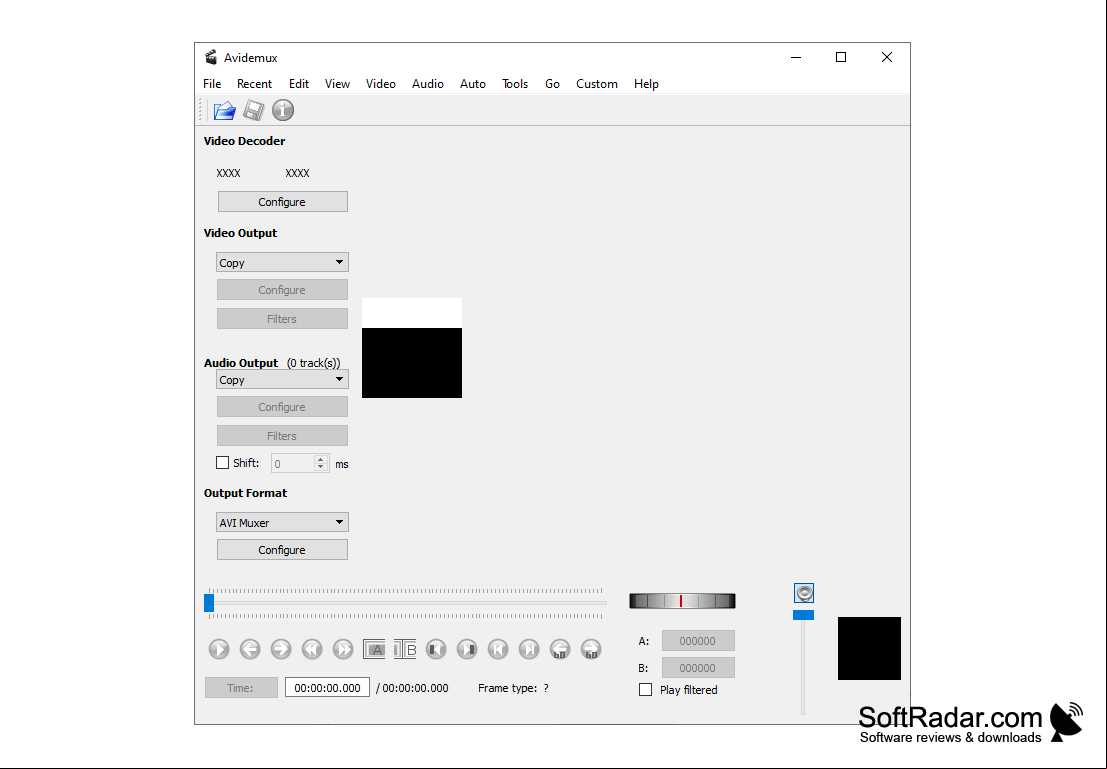Set selection start marker A
1107x769 pixels.
tap(374, 649)
